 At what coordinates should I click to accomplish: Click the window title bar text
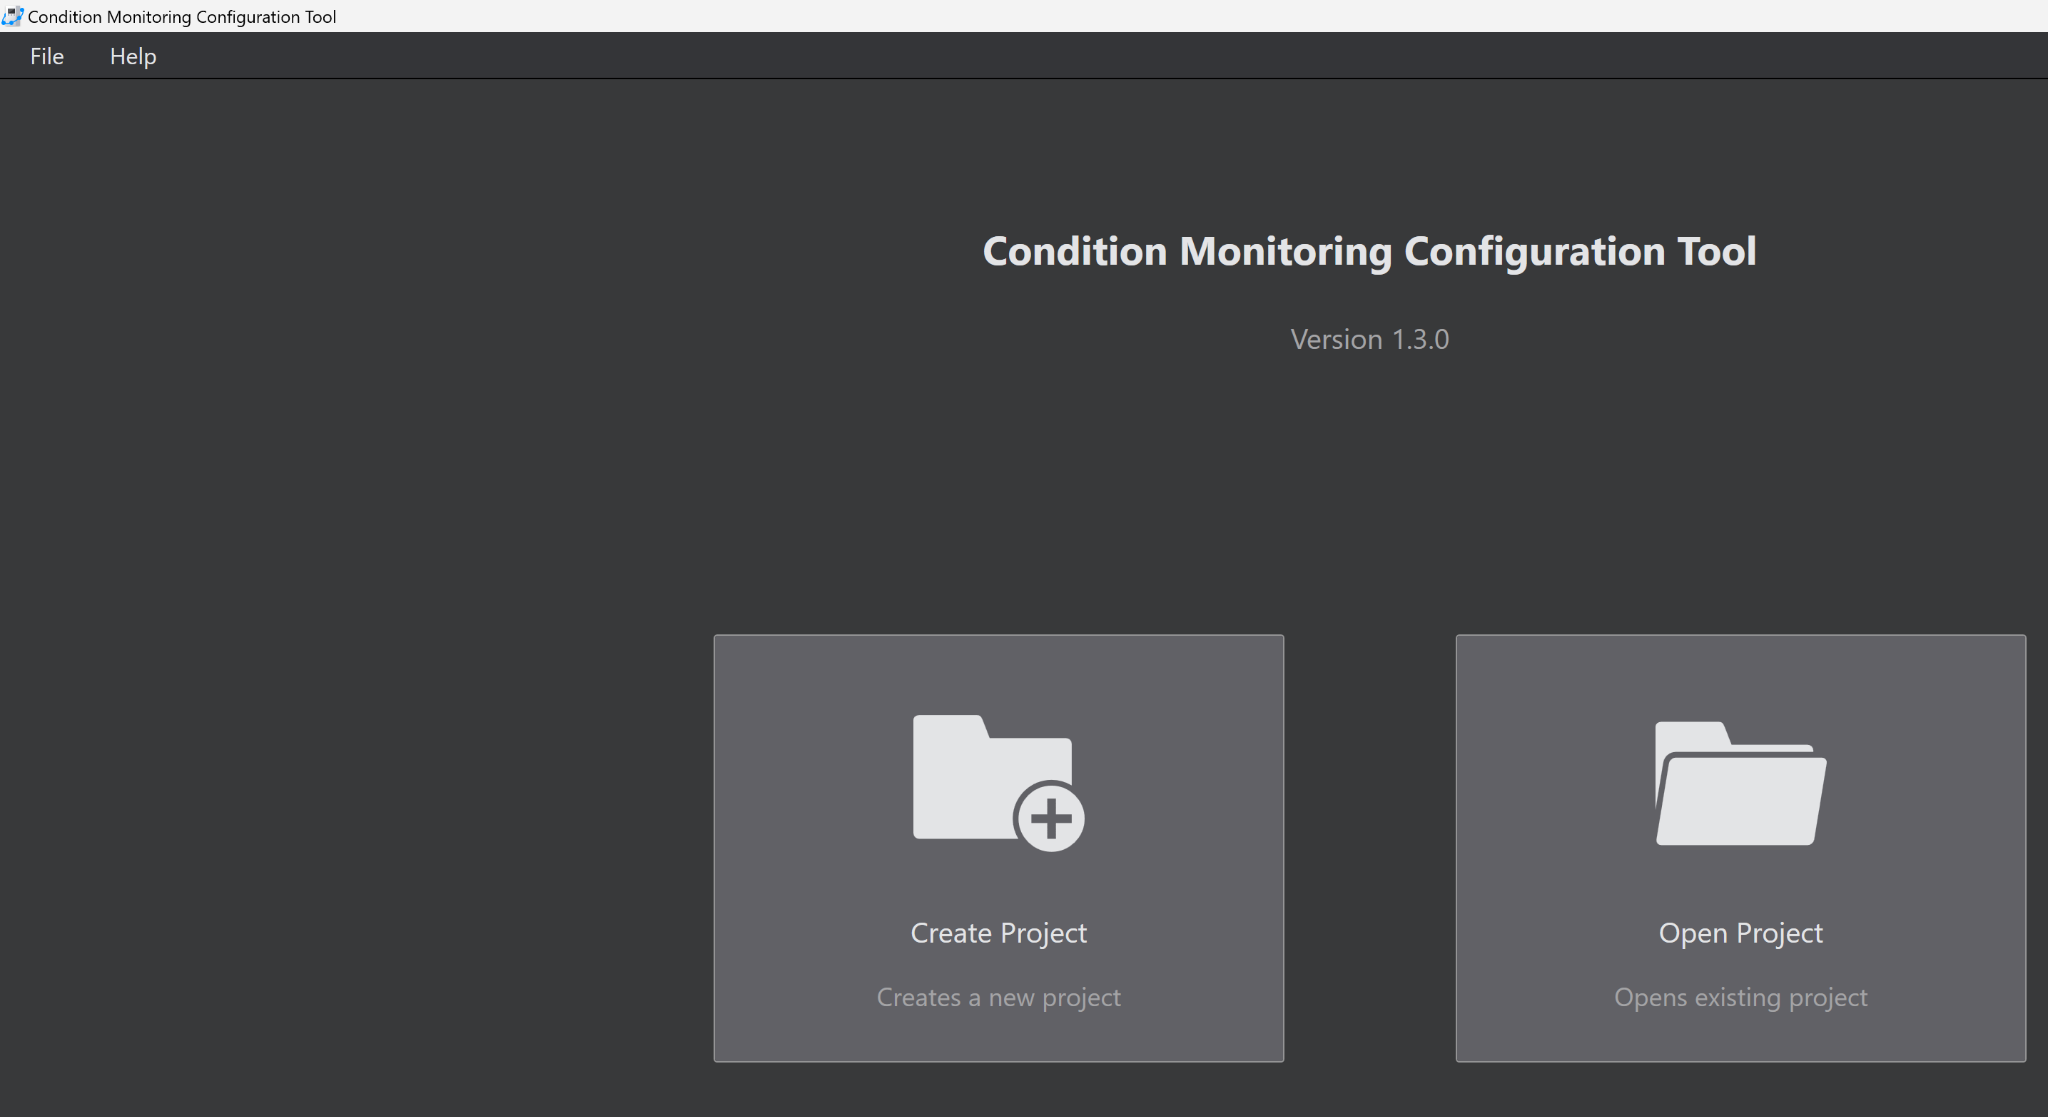point(182,16)
